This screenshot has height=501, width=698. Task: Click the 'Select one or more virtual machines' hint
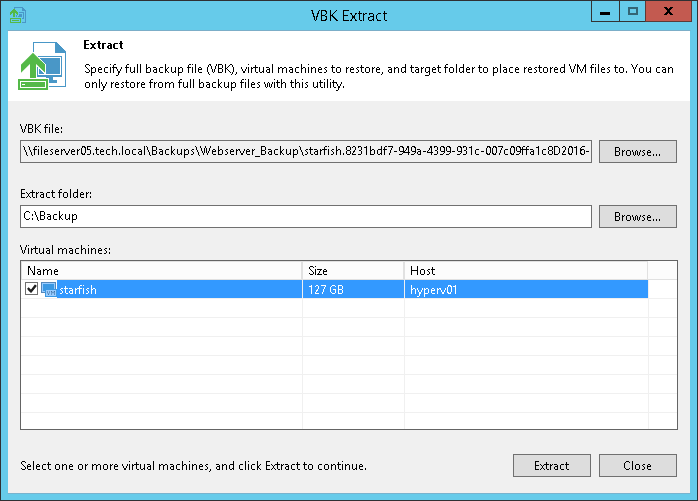click(194, 466)
